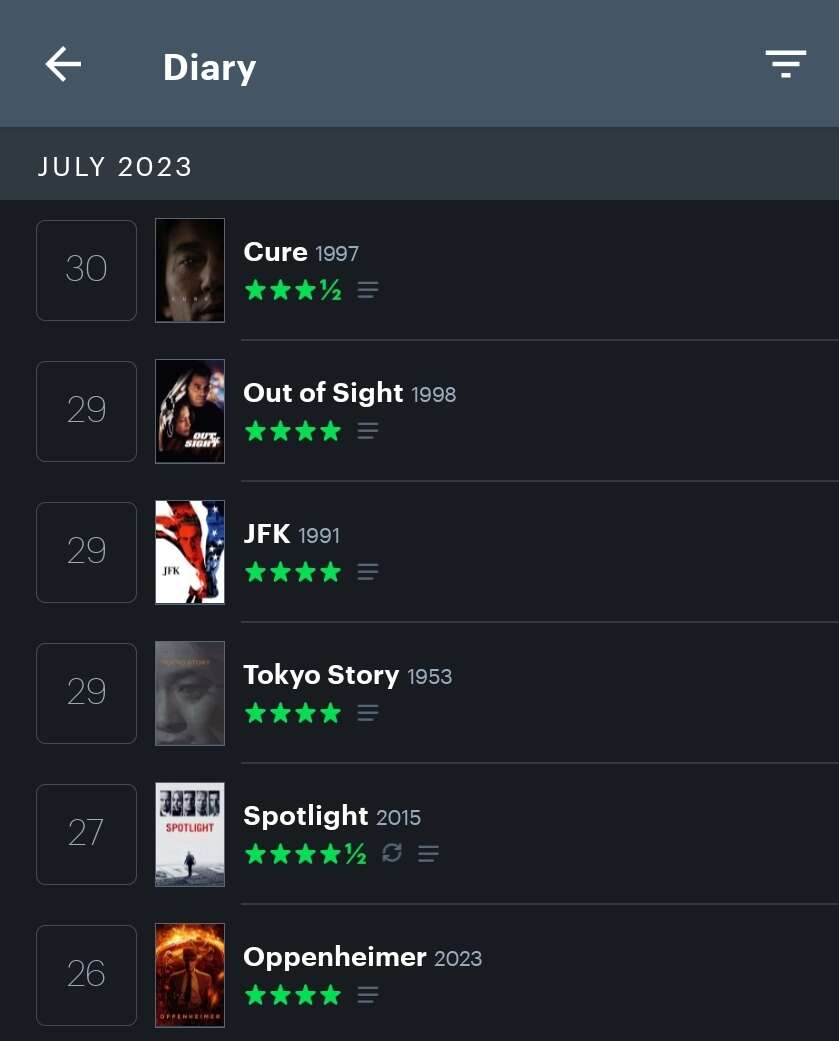839x1041 pixels.
Task: Open the review icon for Cure
Action: tap(368, 290)
